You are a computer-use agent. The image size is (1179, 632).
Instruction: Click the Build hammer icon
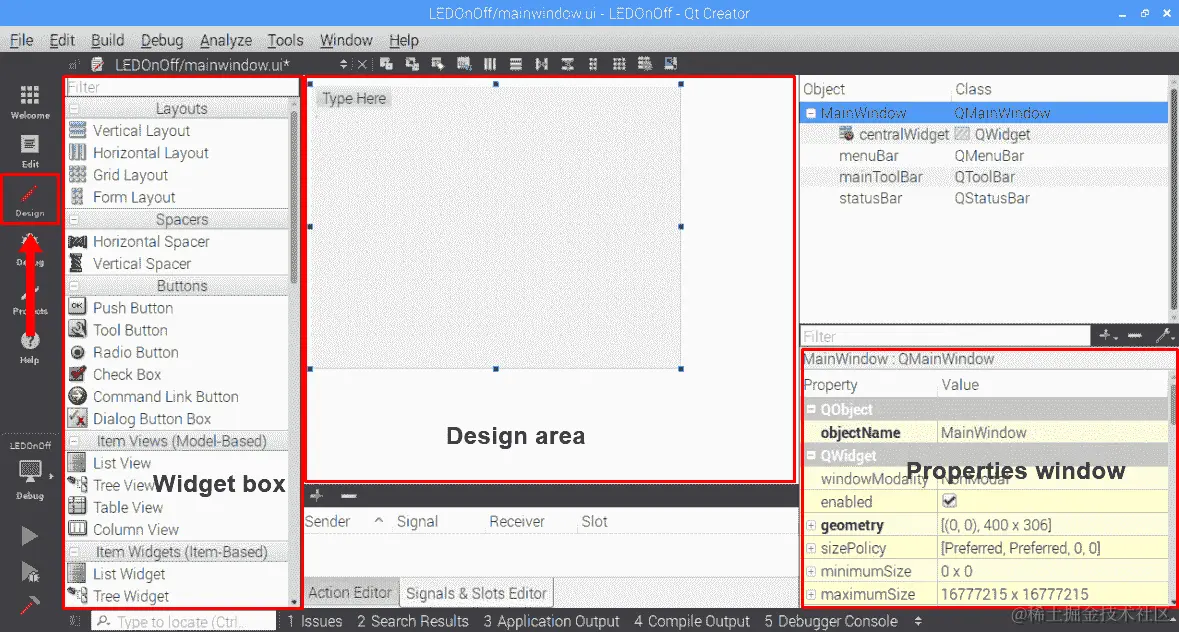(x=29, y=604)
